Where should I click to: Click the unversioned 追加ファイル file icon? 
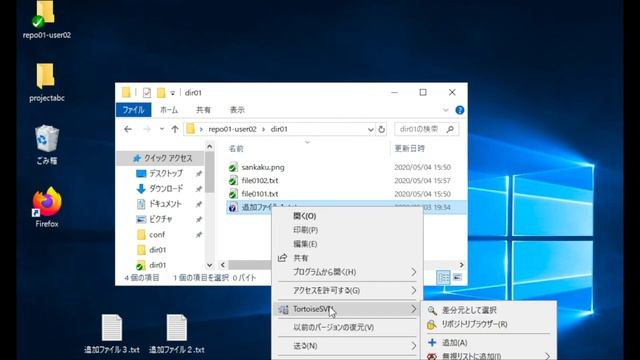[233, 207]
